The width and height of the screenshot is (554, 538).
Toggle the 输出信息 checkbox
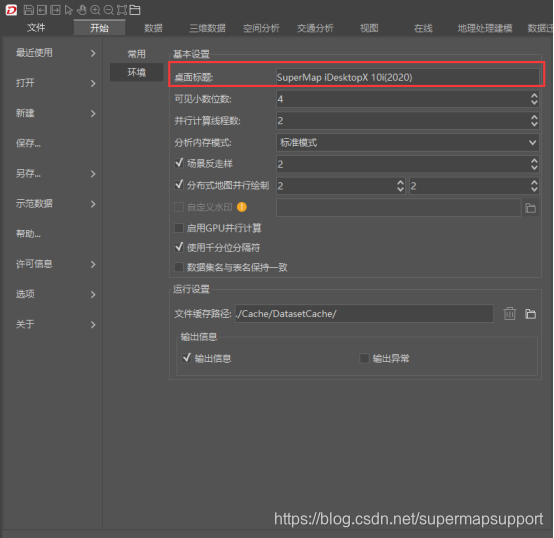[187, 358]
